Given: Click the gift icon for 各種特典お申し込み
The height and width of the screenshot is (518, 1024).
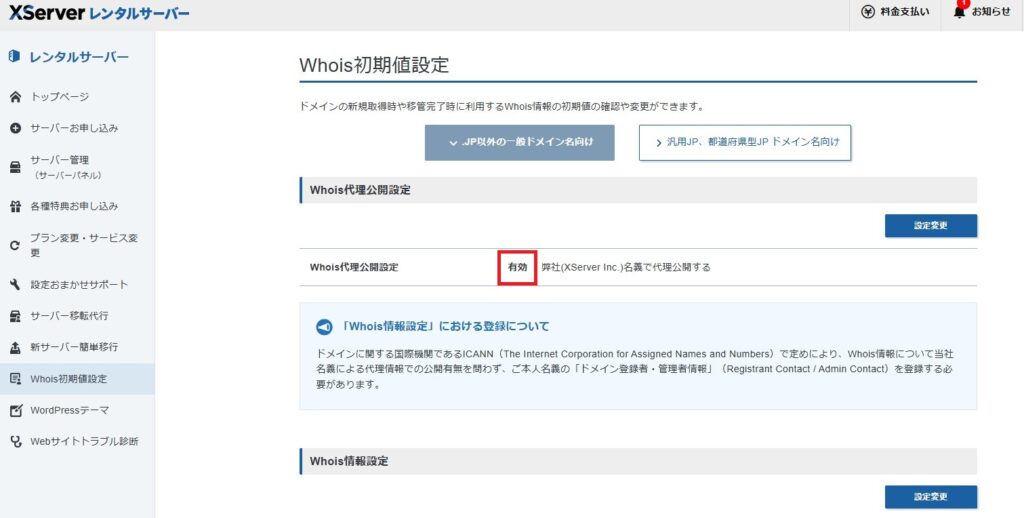Looking at the screenshot, I should point(15,206).
